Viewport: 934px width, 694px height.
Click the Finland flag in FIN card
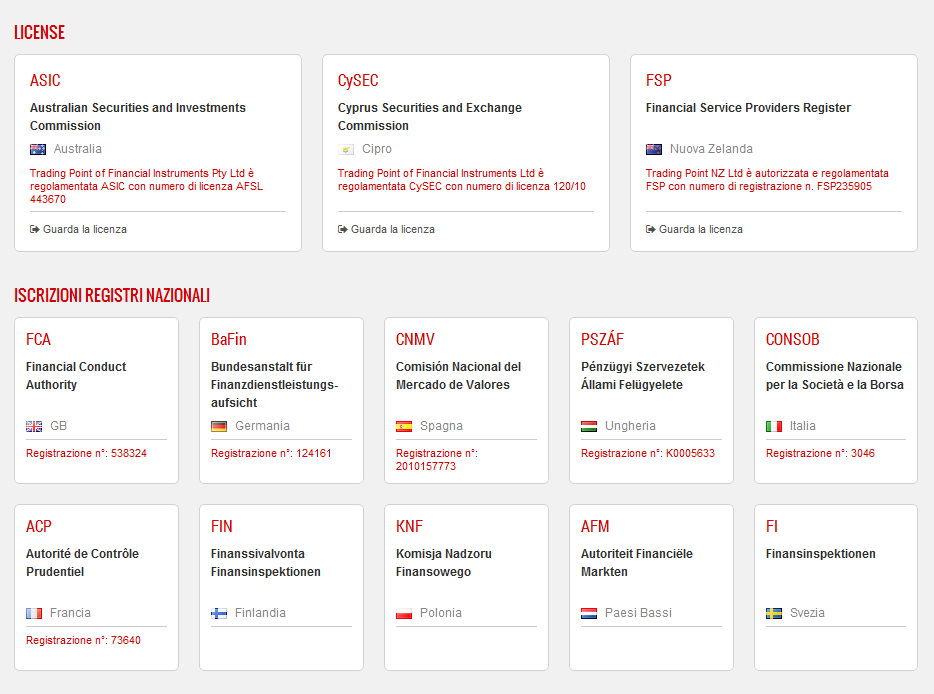point(219,613)
